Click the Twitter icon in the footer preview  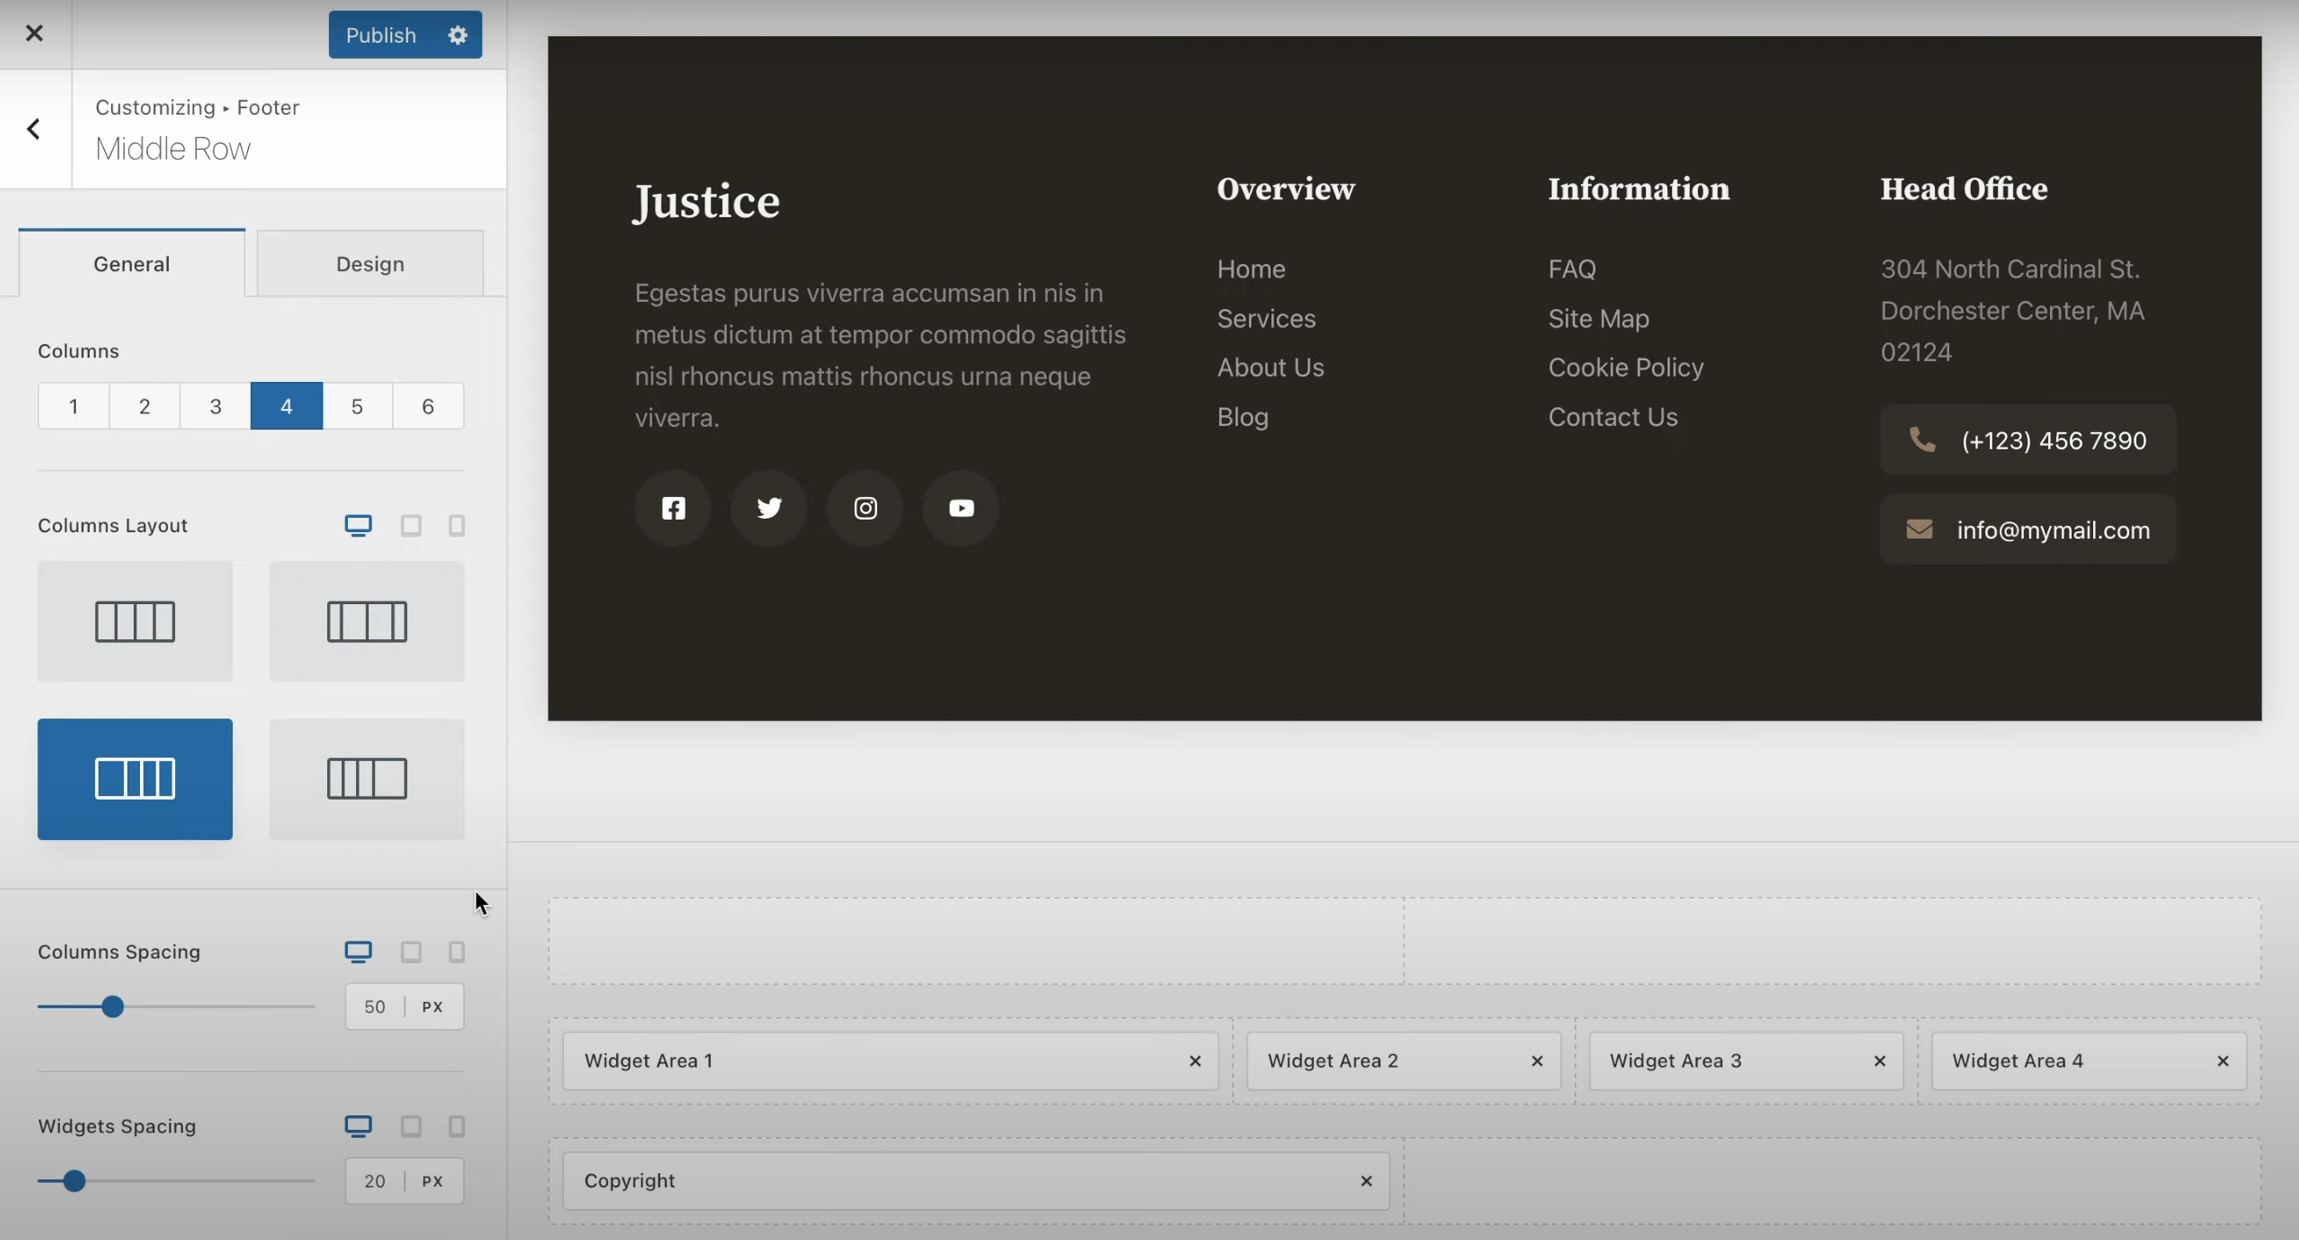(767, 508)
